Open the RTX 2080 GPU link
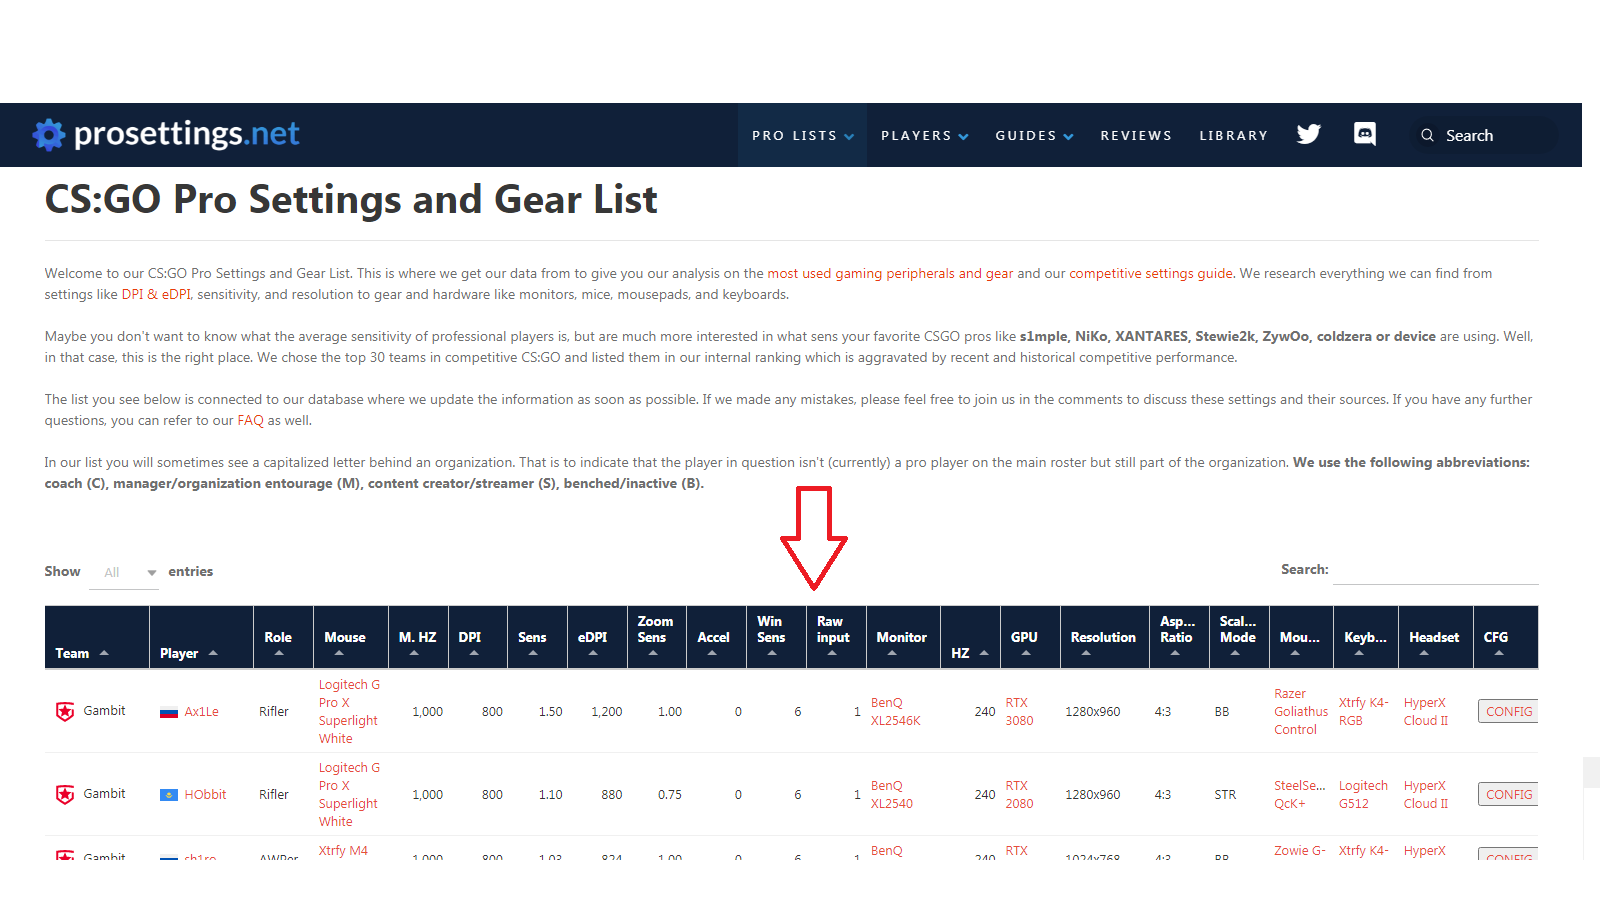Image resolution: width=1600 pixels, height=900 pixels. pyautogui.click(x=1019, y=794)
